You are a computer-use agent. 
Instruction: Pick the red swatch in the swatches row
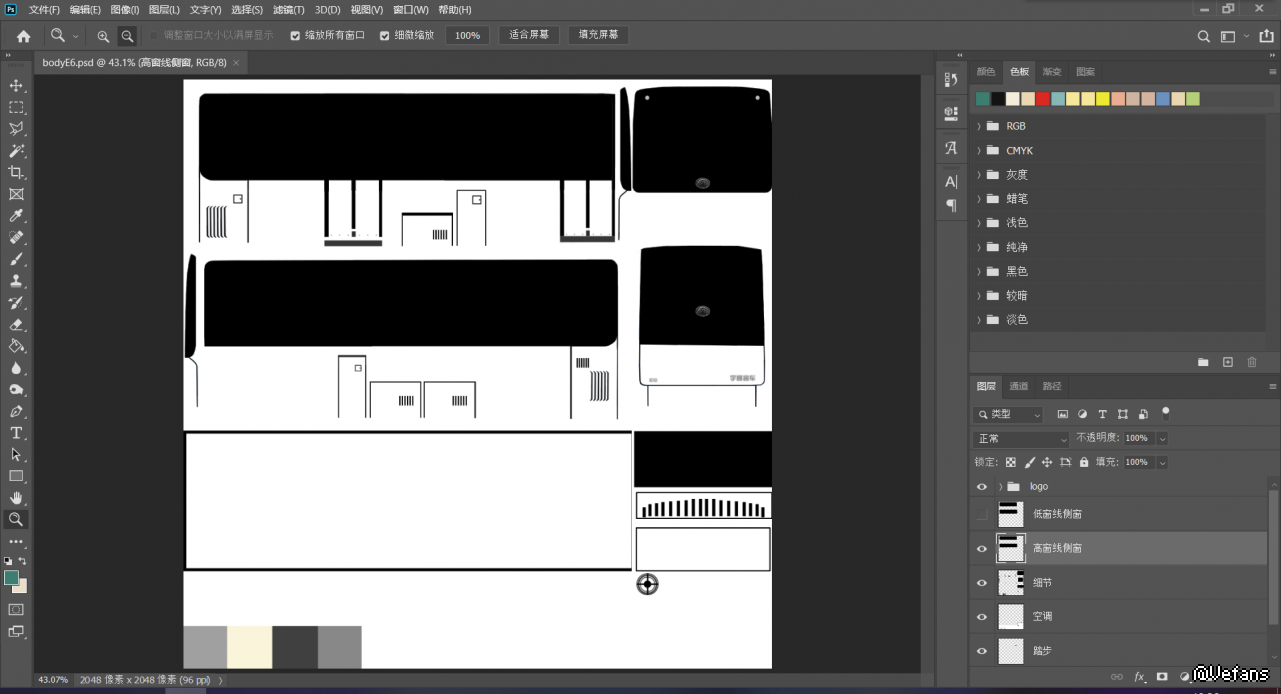pos(1043,99)
